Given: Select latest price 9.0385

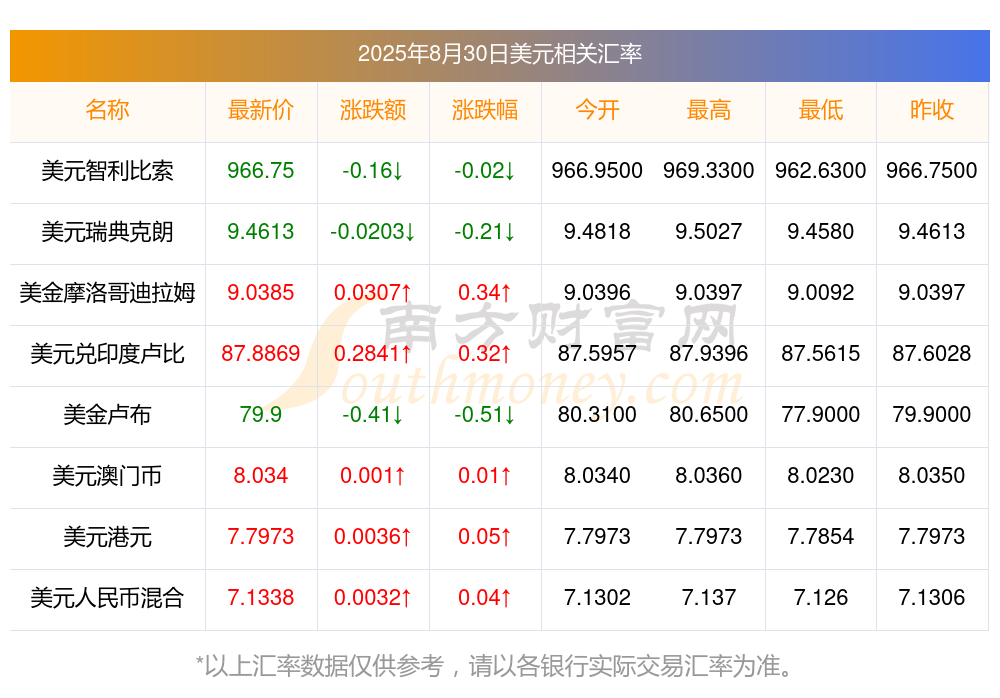Looking at the screenshot, I should (x=260, y=293).
